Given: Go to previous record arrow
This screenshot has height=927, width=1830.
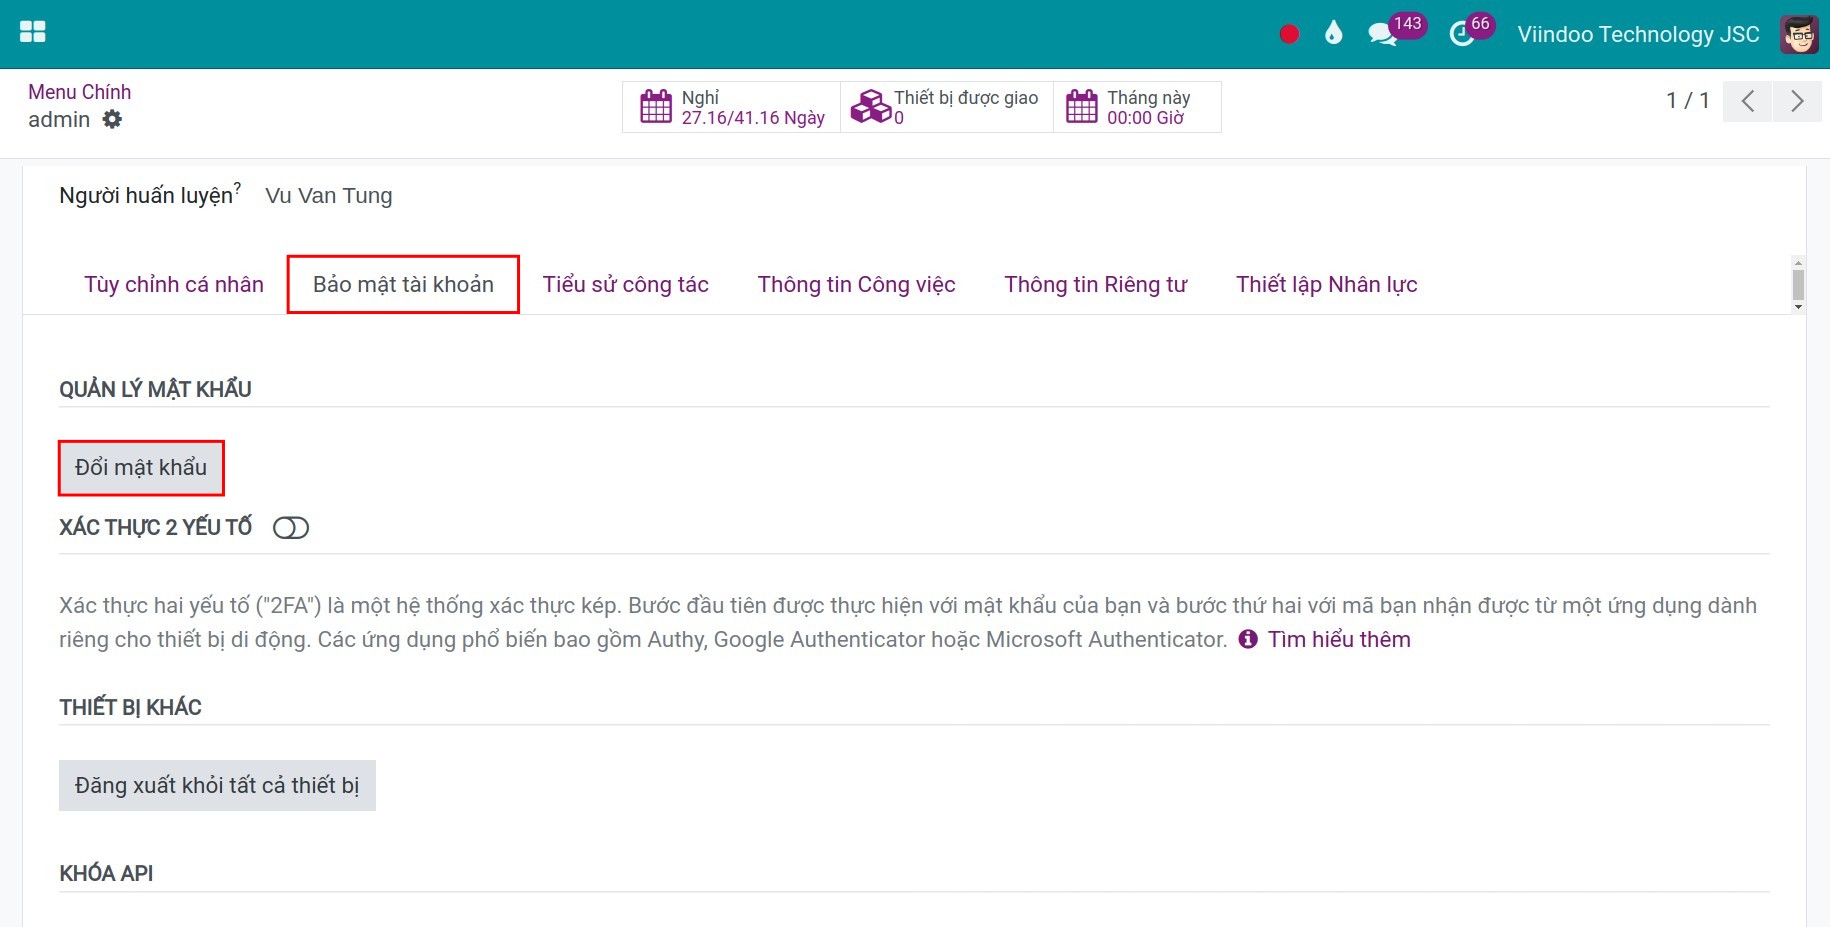Looking at the screenshot, I should pos(1748,101).
